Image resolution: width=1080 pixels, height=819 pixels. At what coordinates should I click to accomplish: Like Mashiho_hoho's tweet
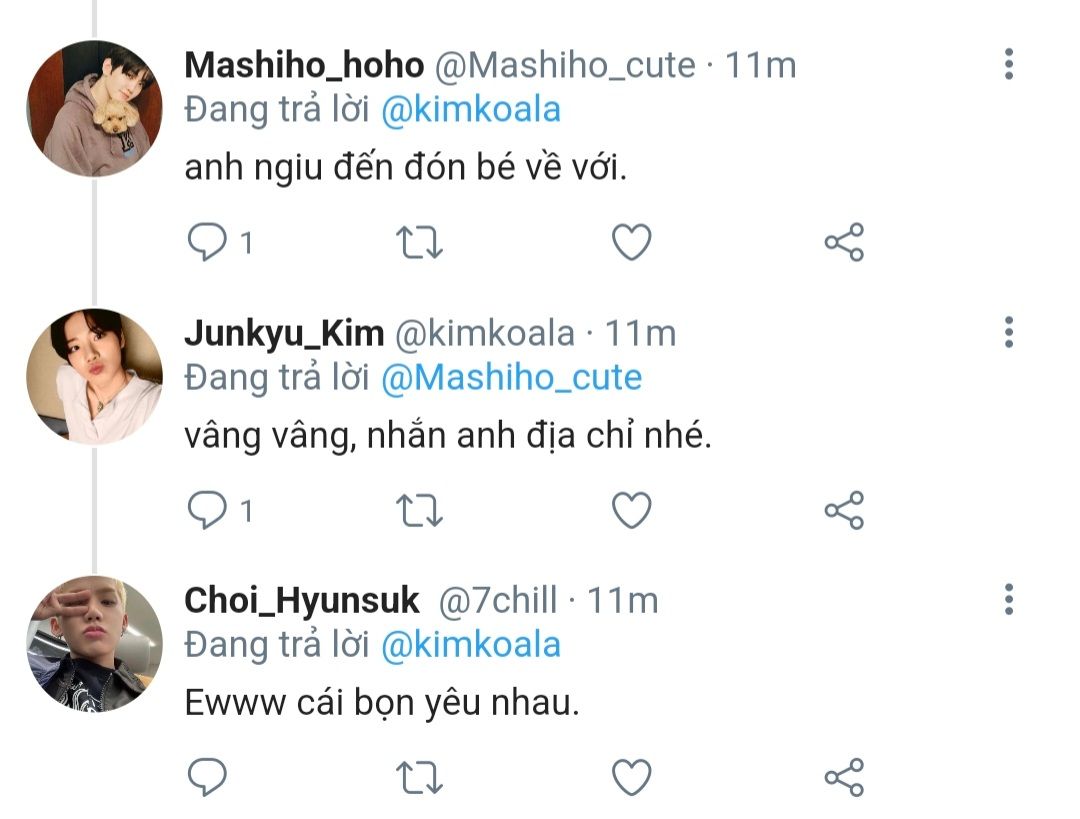[x=632, y=242]
